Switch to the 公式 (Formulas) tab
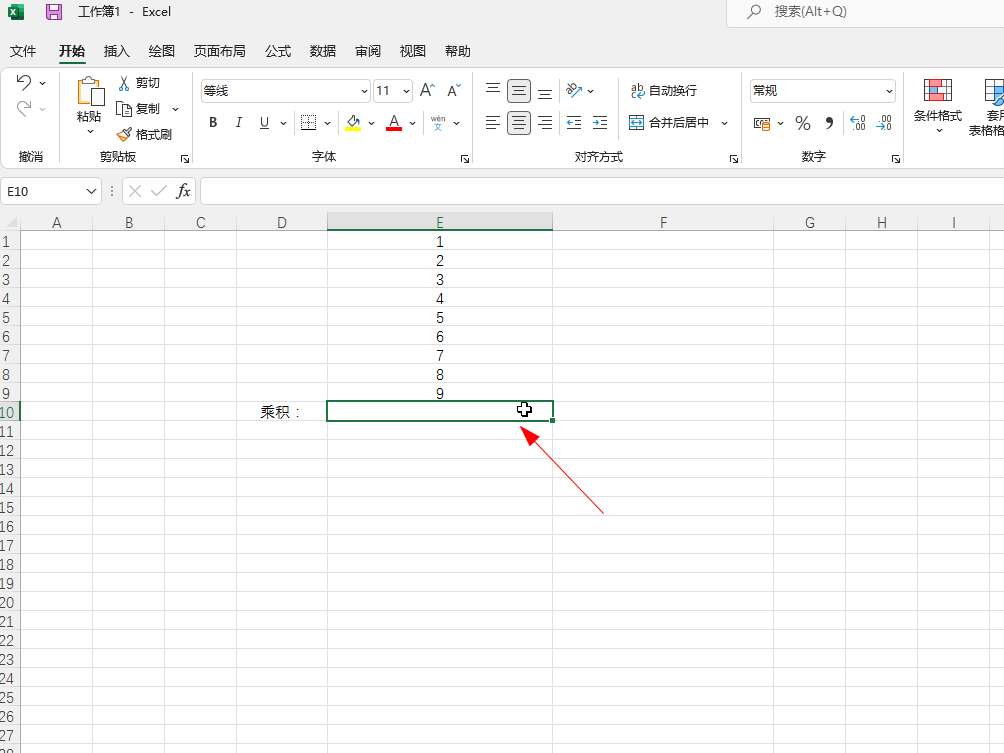This screenshot has height=753, width=1004. point(277,51)
